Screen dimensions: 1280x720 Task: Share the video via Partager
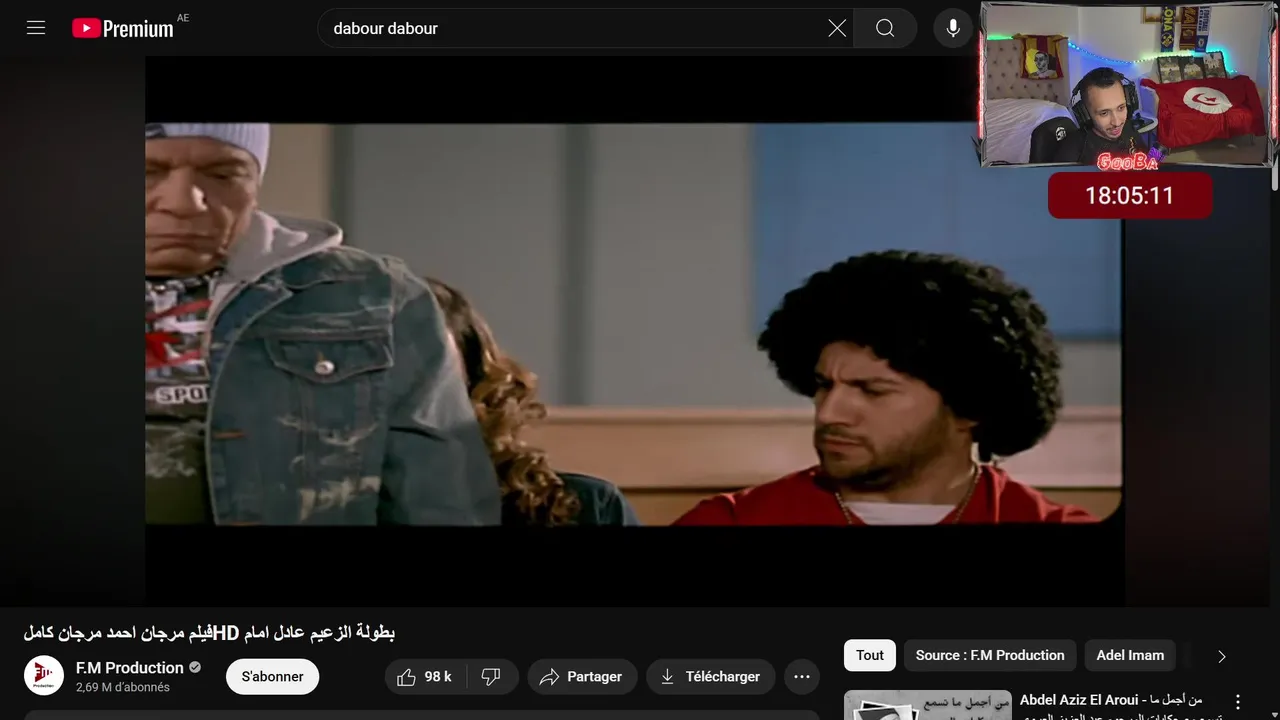(x=582, y=677)
